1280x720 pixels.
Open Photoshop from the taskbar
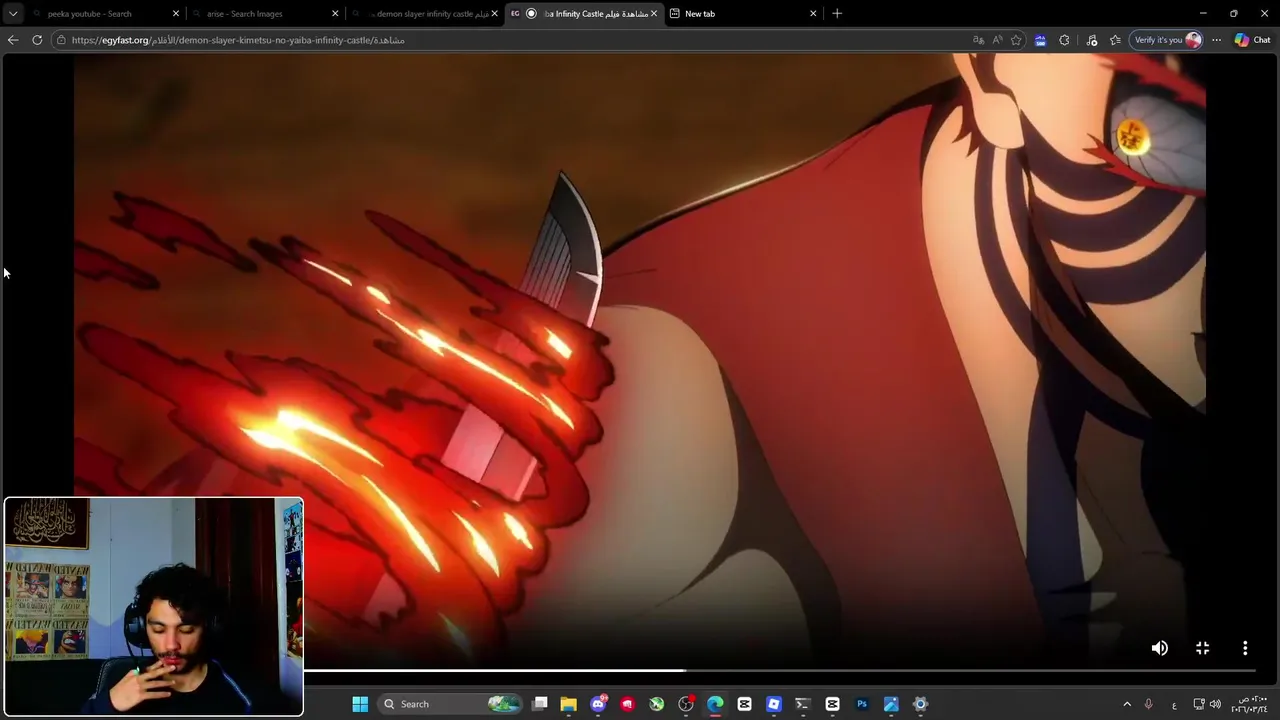(x=861, y=704)
